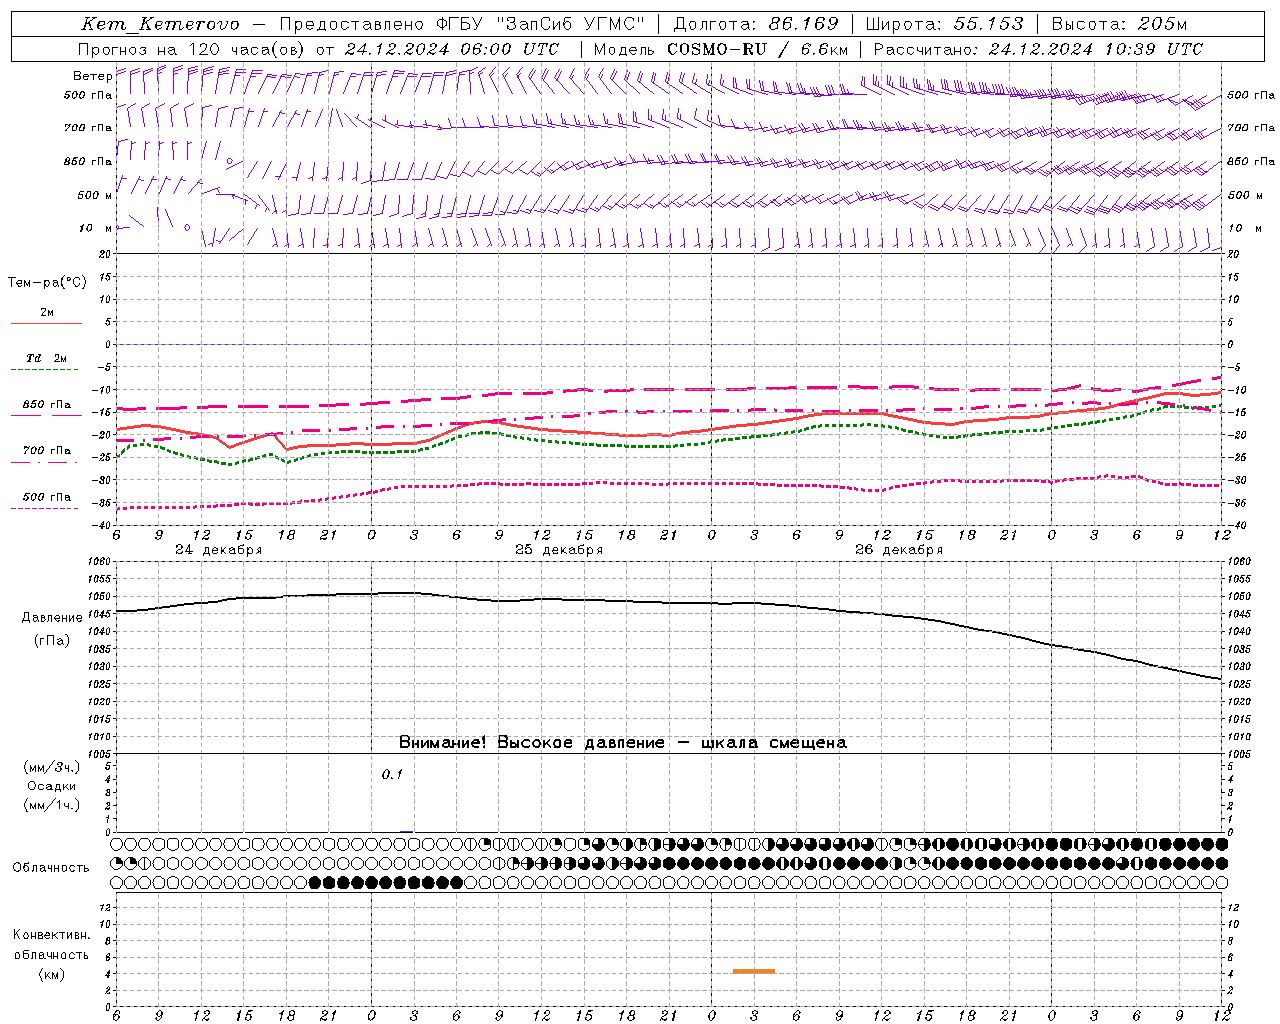
Task: Click the (гПа) pressure unit label
Action: (x=51, y=641)
